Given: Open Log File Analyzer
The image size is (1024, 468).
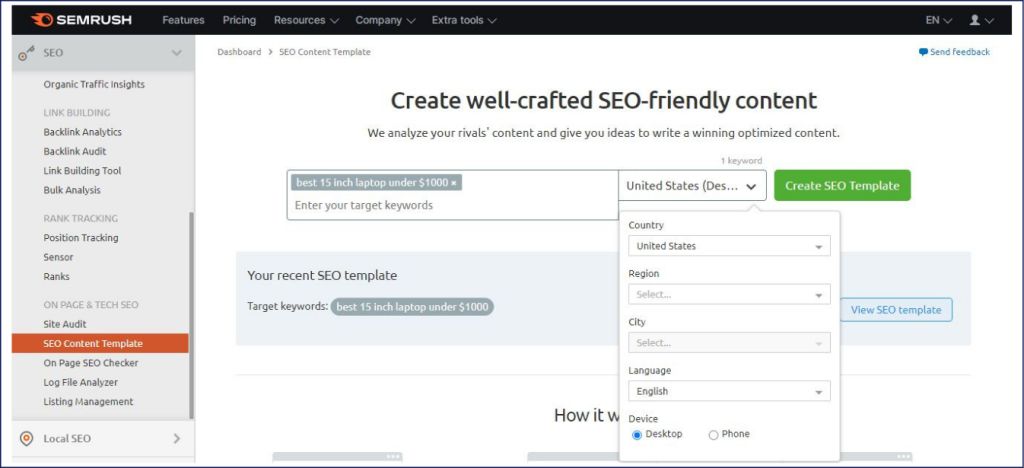Looking at the screenshot, I should pyautogui.click(x=80, y=382).
